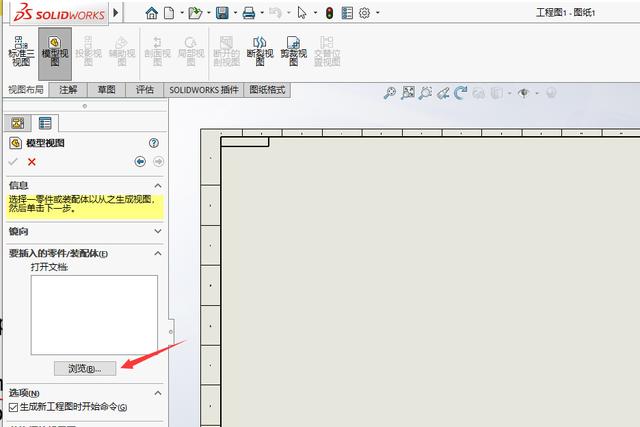Select the 标准三视图 tool
This screenshot has width=640, height=427.
pyautogui.click(x=21, y=52)
